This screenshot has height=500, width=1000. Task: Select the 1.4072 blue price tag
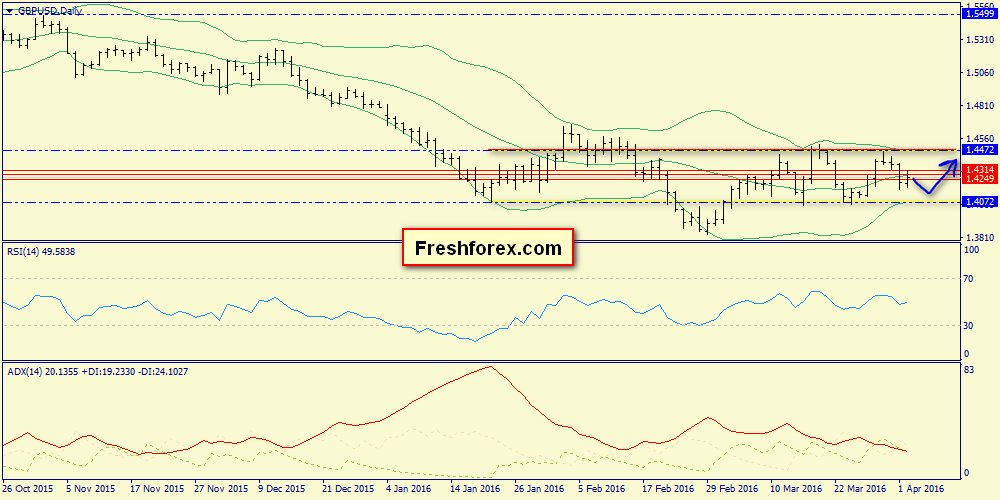pos(978,202)
